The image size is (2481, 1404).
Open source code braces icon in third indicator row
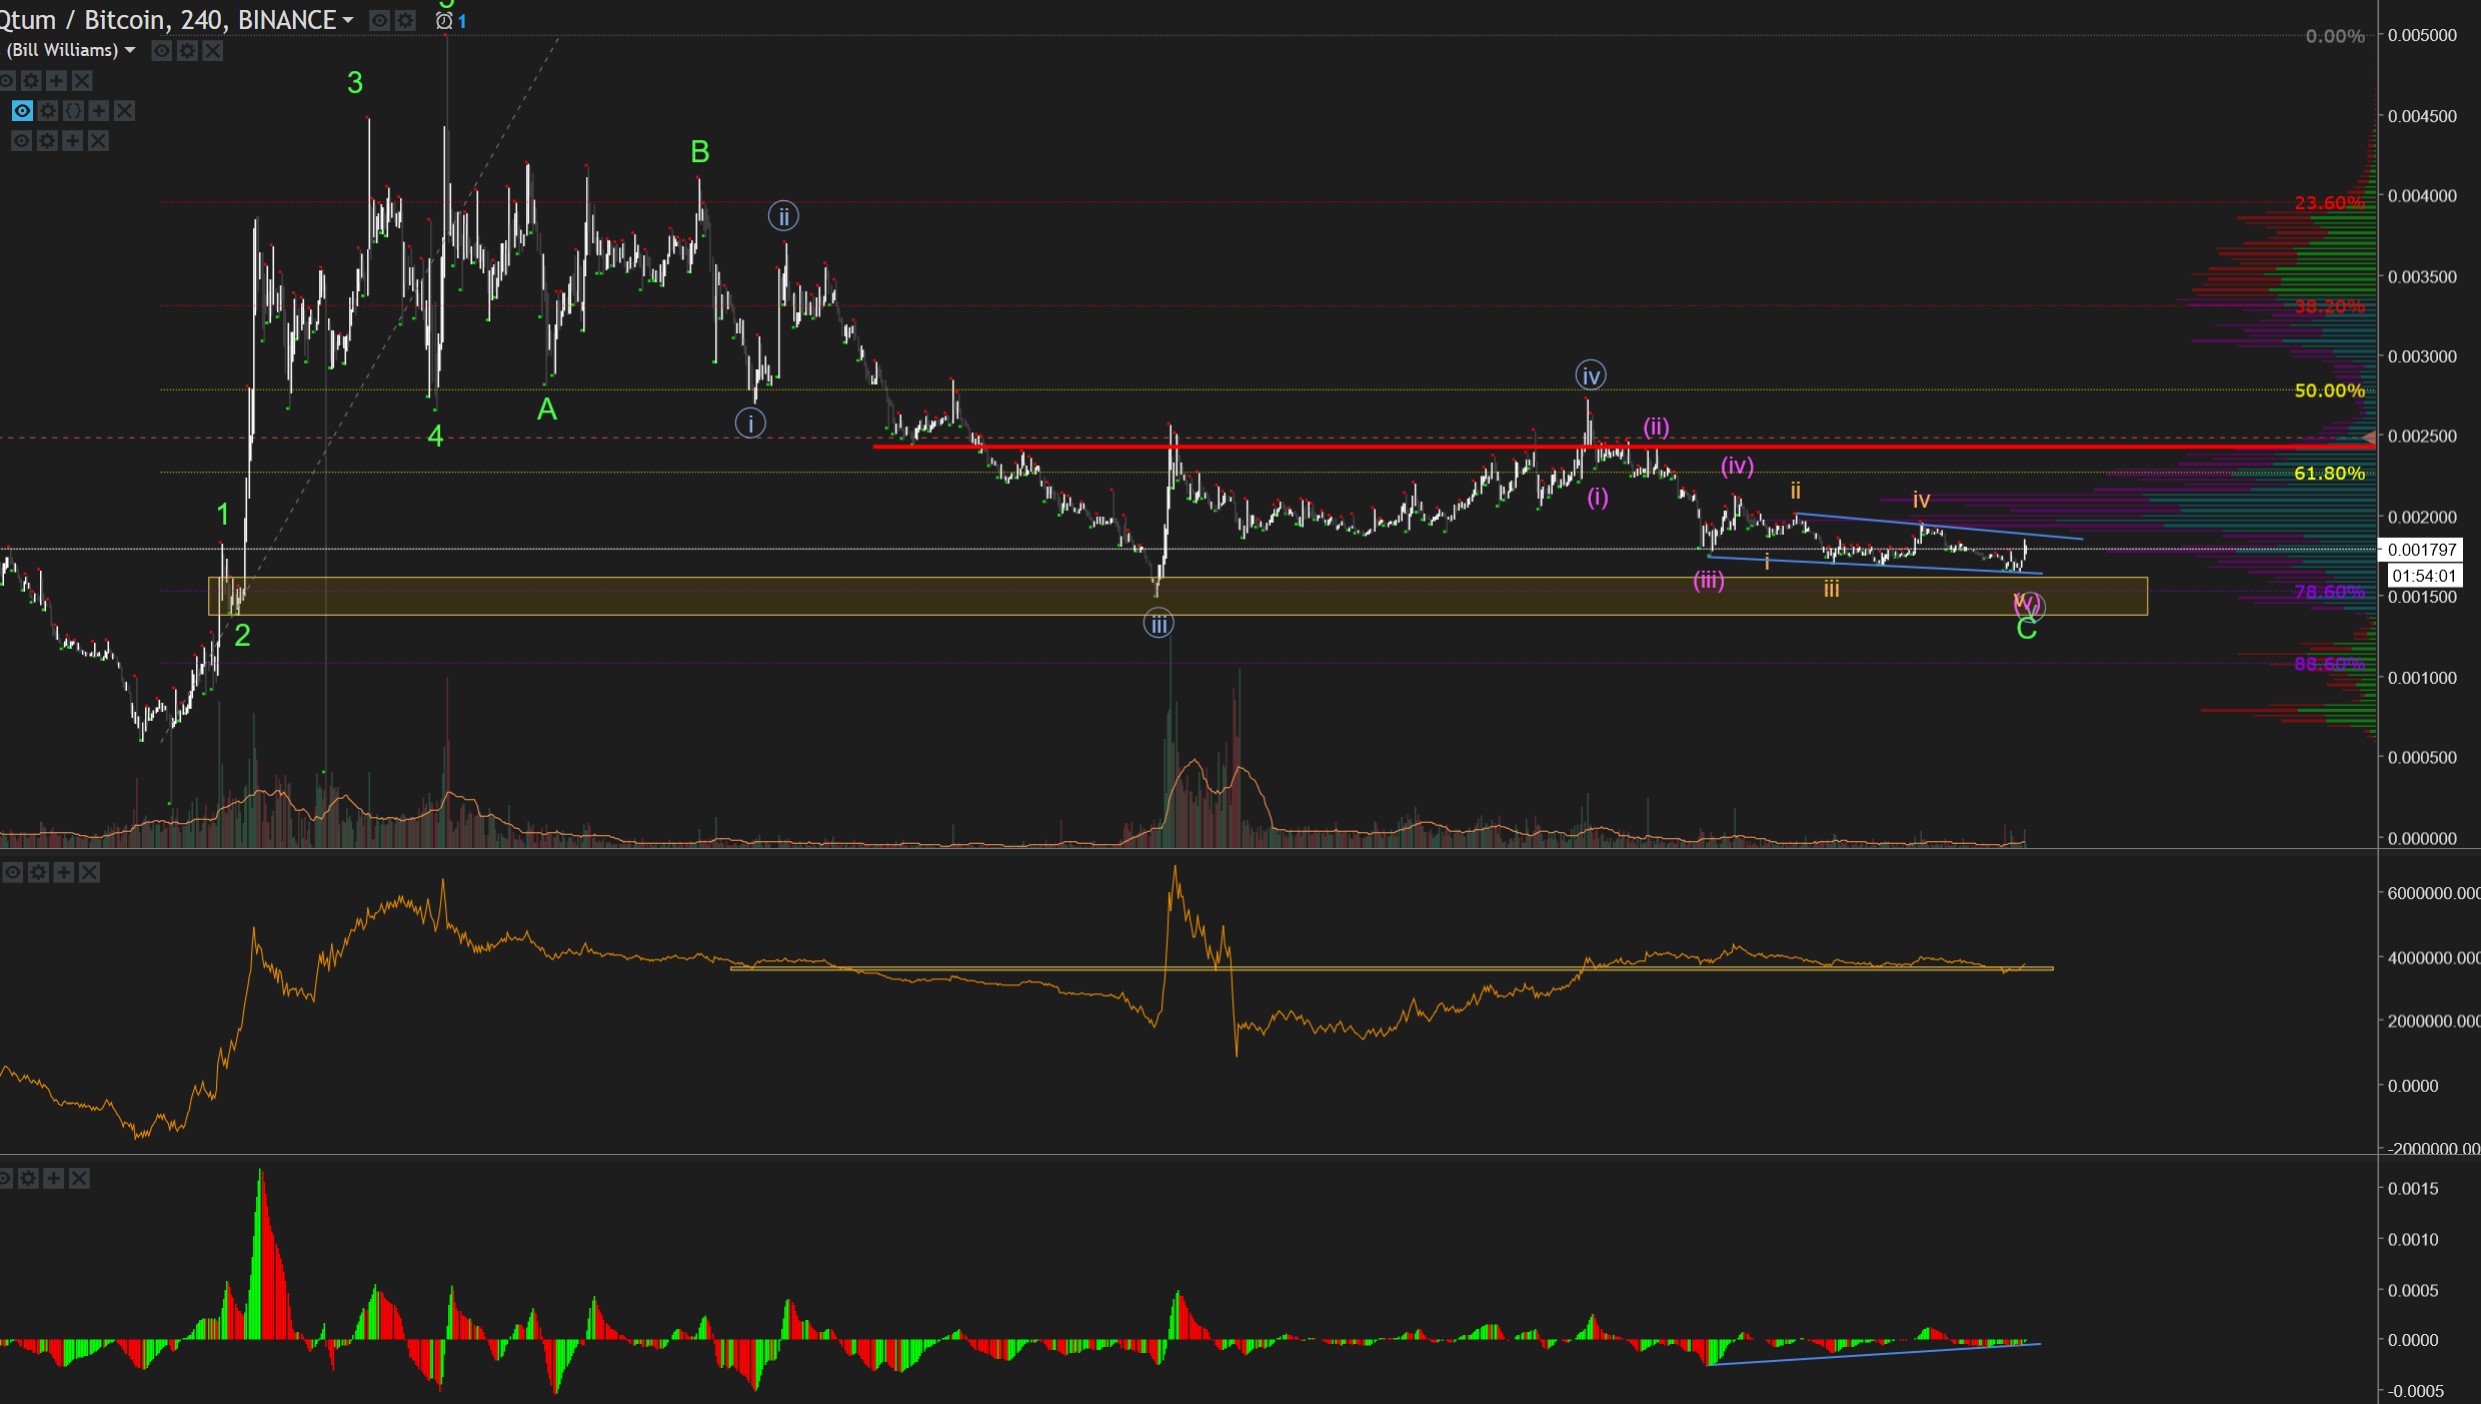73,111
